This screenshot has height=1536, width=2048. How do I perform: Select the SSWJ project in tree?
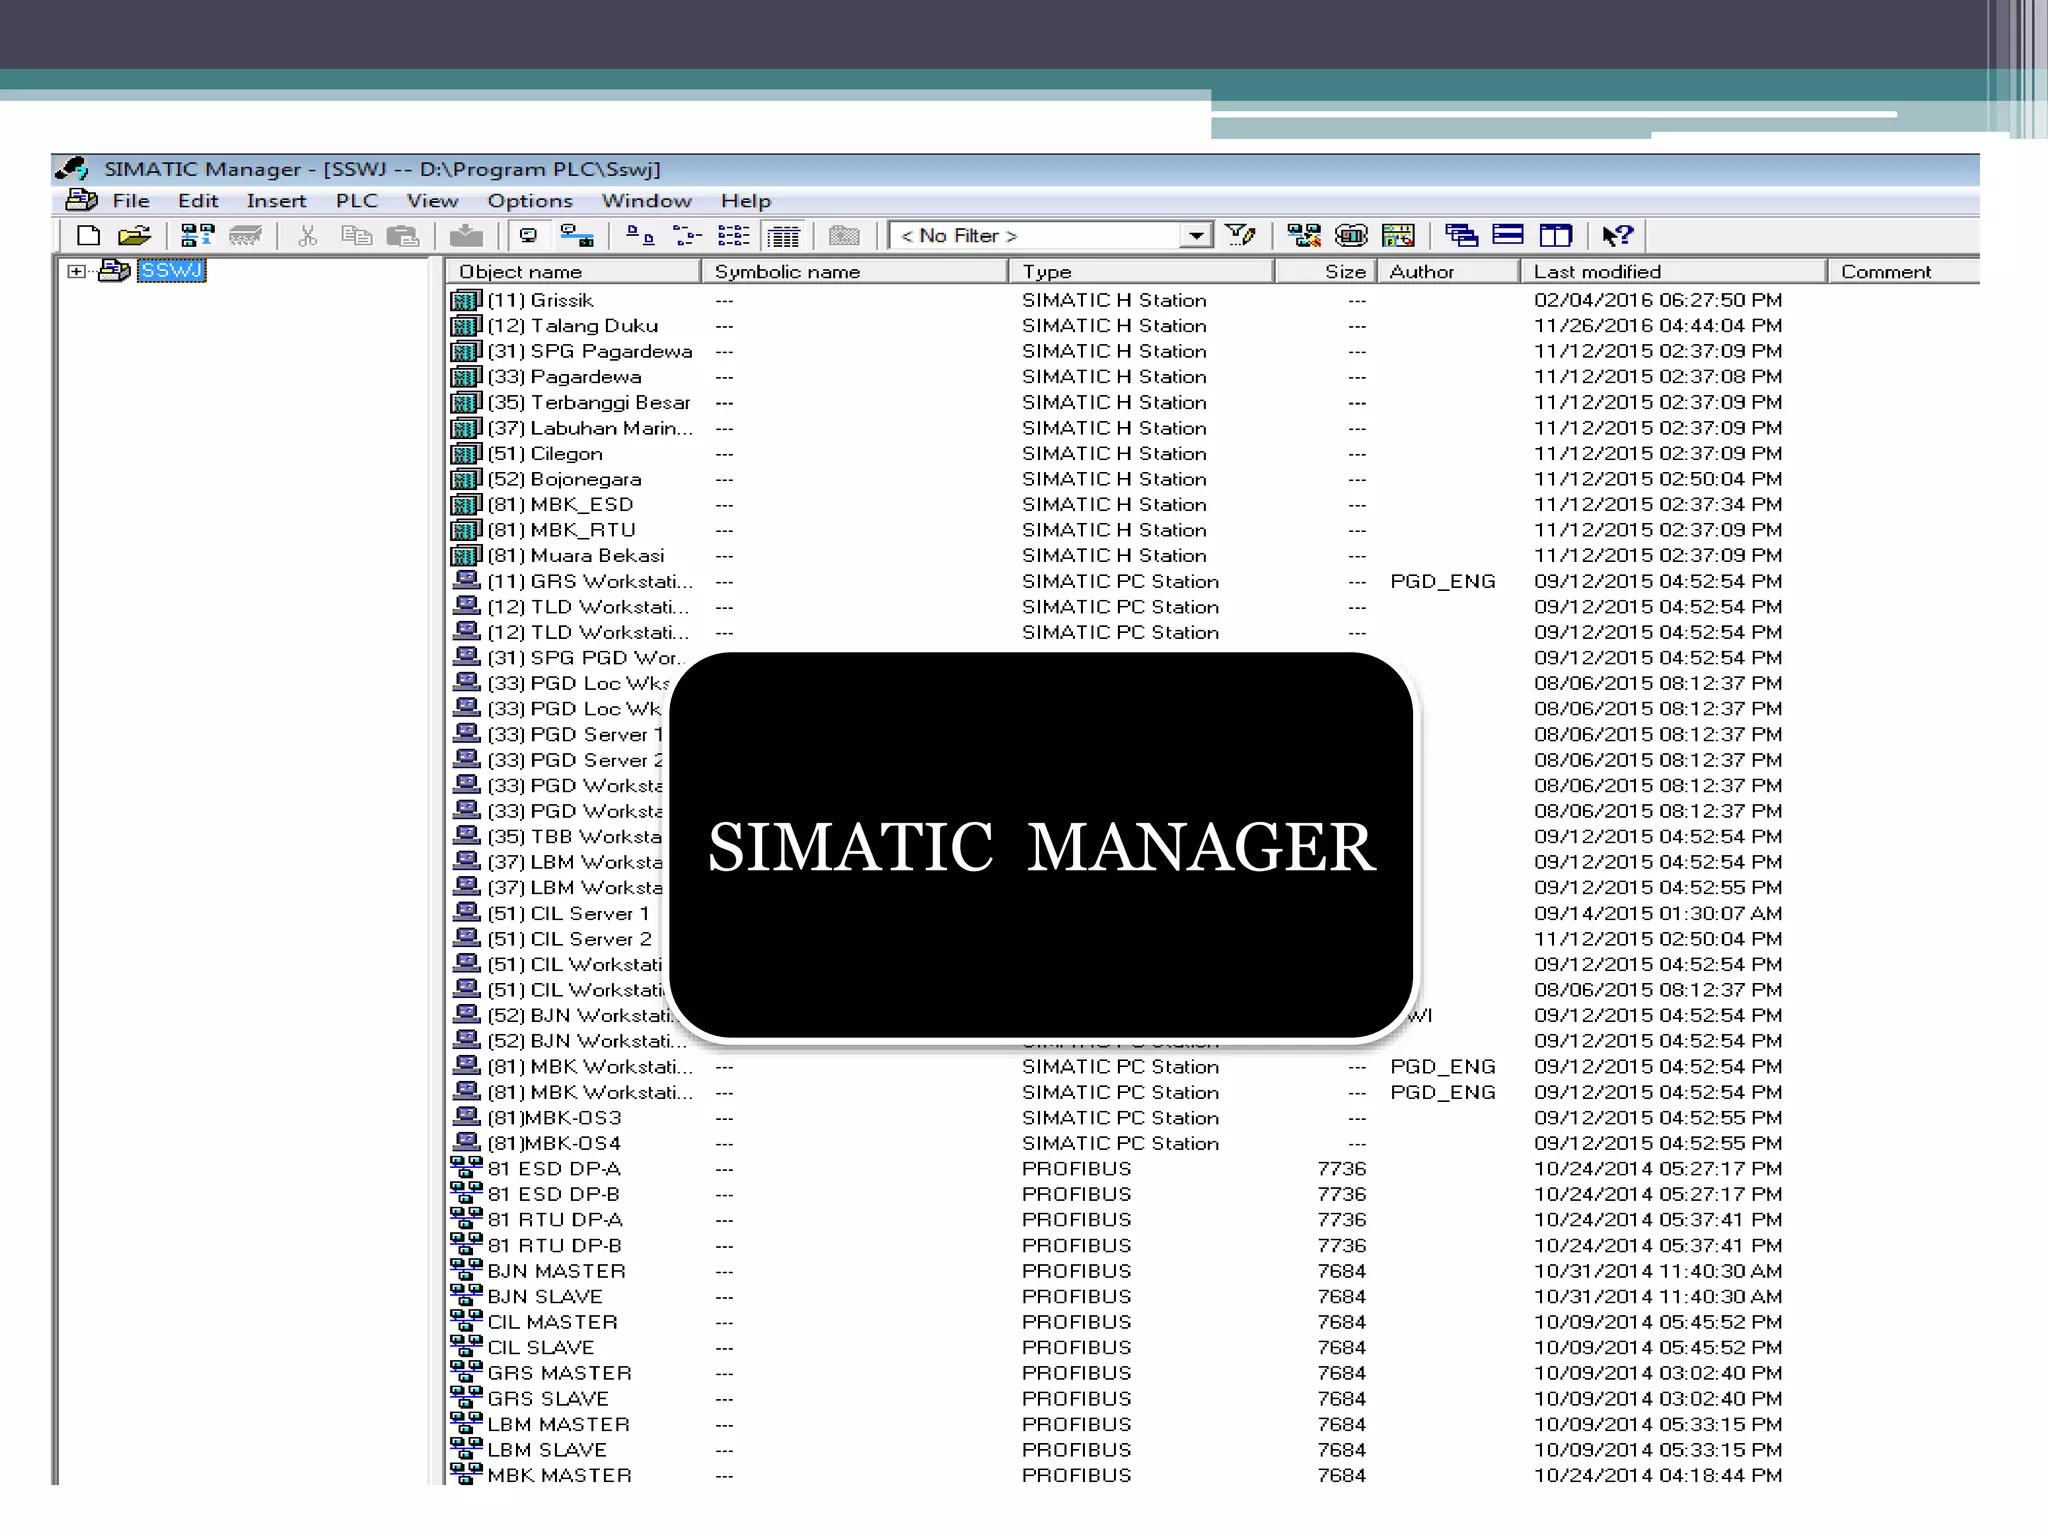click(x=171, y=271)
